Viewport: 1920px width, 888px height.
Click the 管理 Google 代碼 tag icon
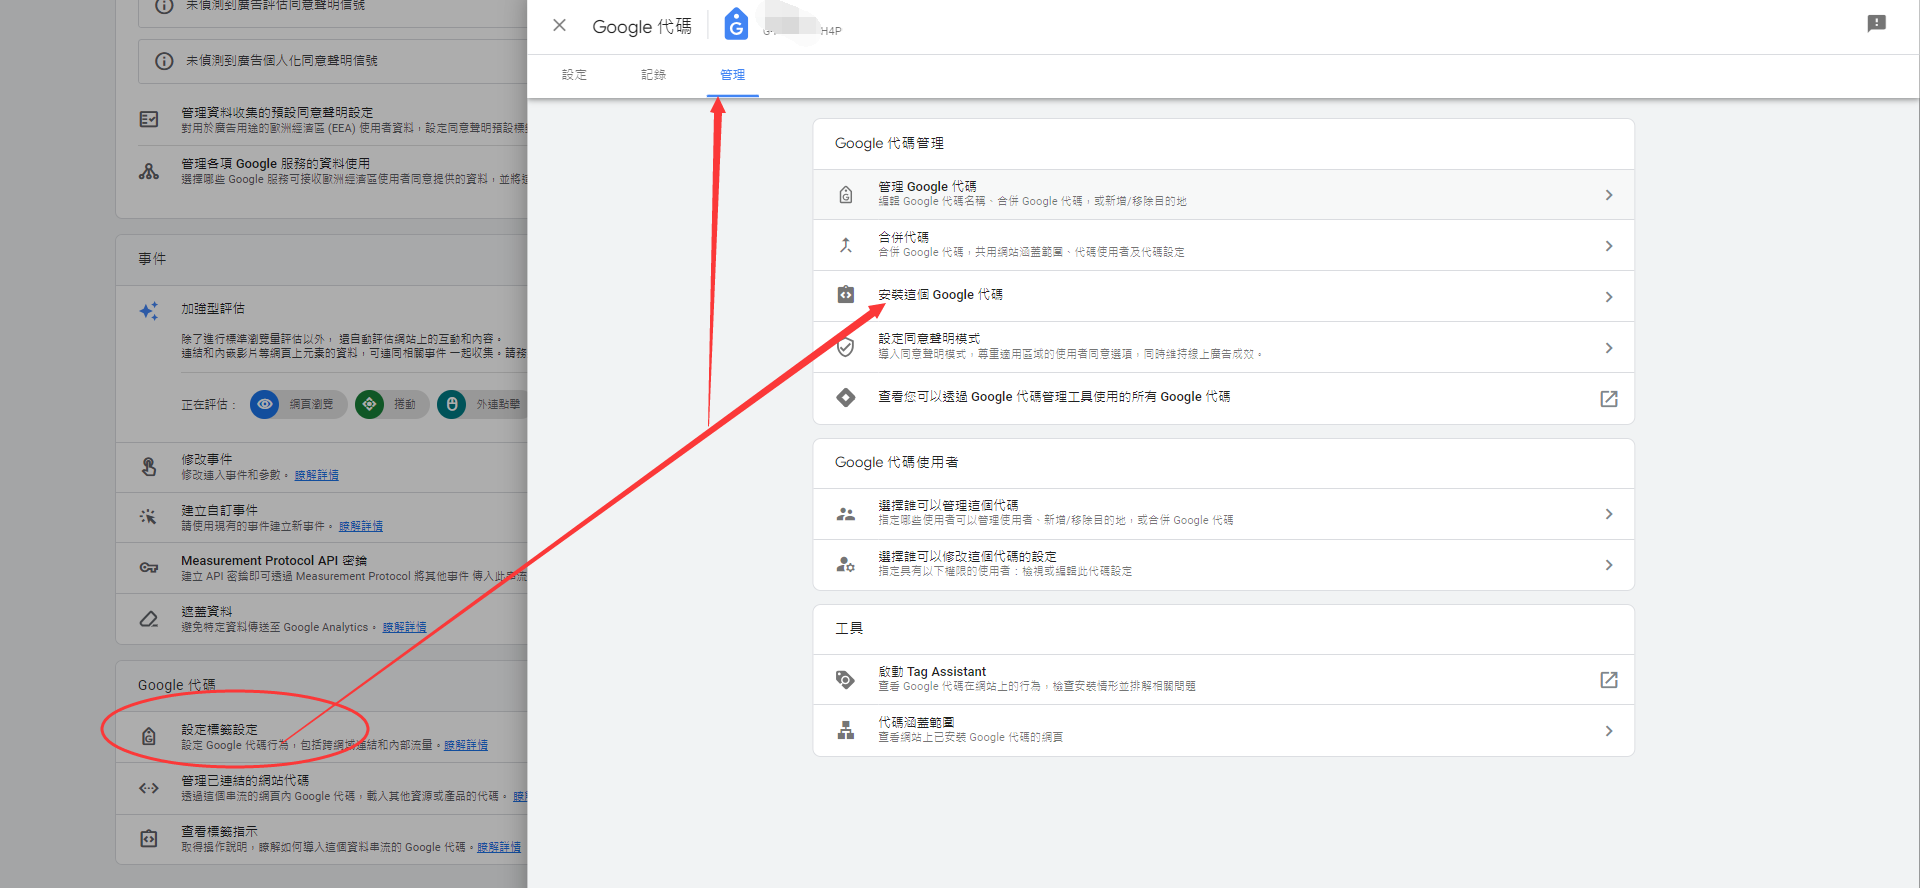(846, 195)
